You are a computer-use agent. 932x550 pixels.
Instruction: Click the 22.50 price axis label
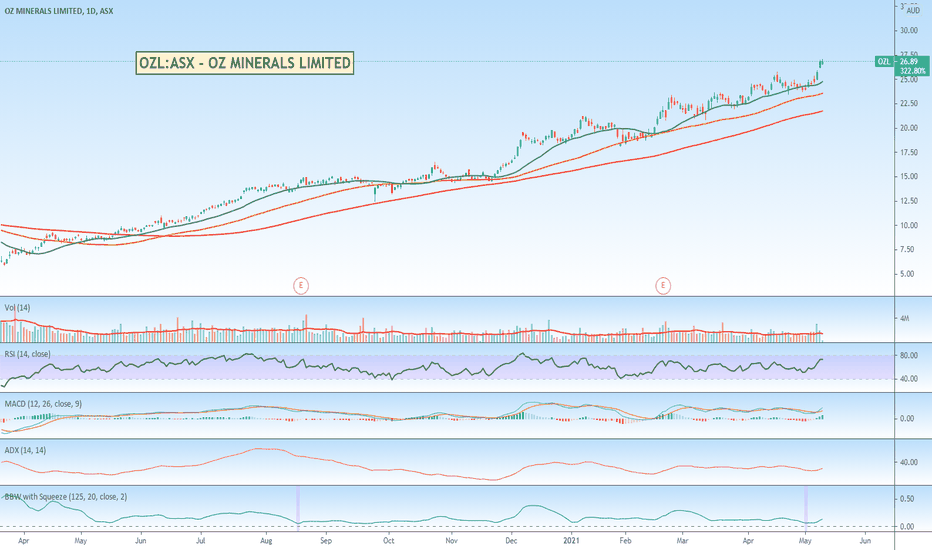pyautogui.click(x=909, y=103)
